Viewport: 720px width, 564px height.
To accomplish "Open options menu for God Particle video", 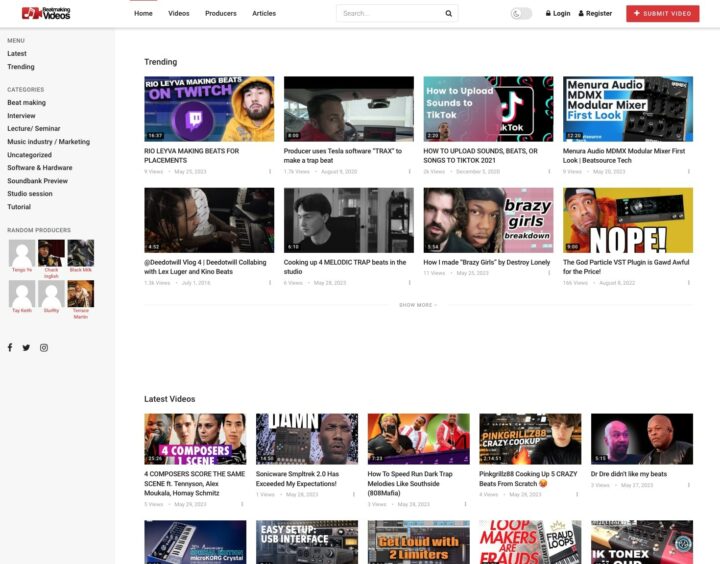I will [x=688, y=283].
